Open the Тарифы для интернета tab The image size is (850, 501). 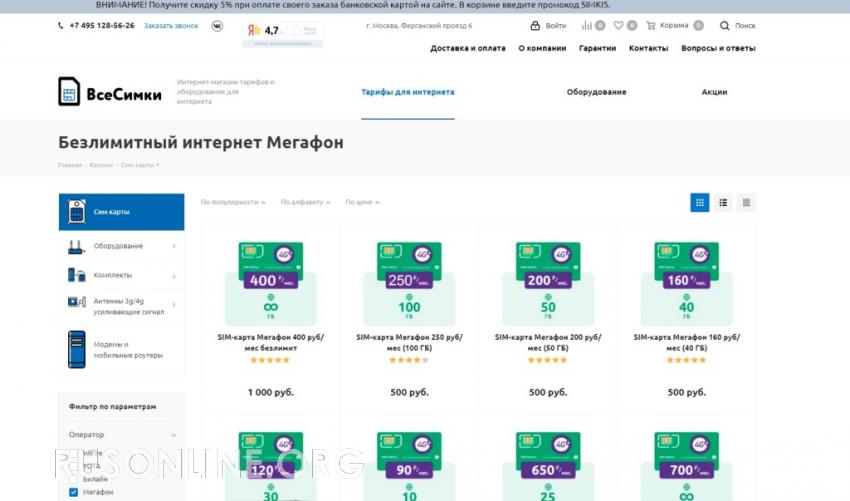pos(408,92)
